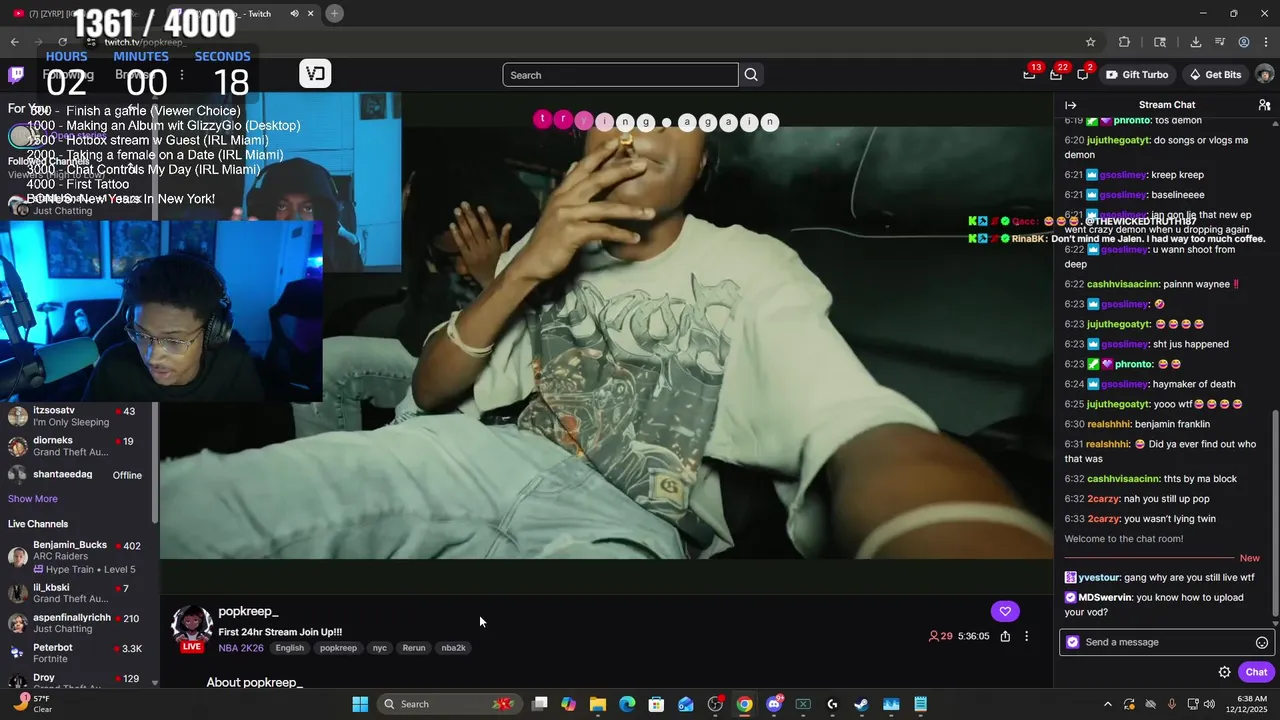Open Windows Start menu
The image size is (1280, 720).
point(360,704)
